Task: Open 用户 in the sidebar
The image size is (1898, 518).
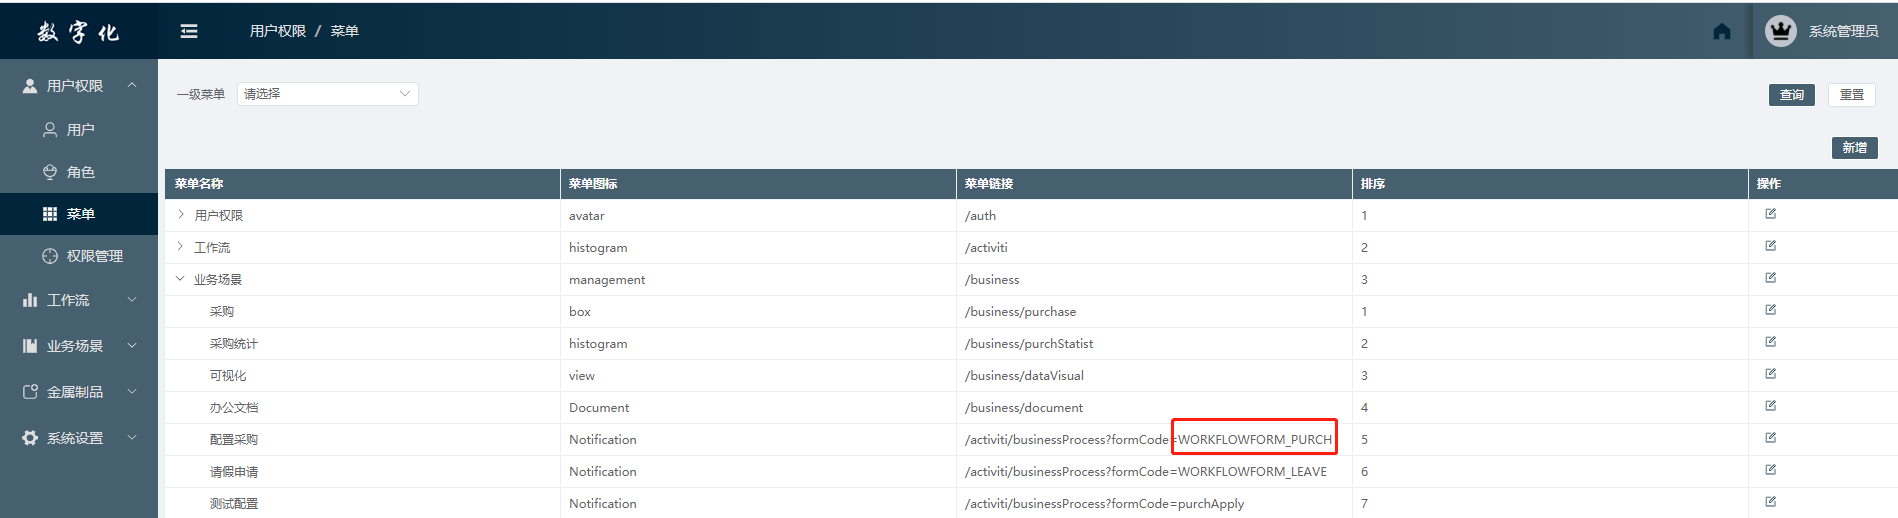Action: click(x=80, y=130)
